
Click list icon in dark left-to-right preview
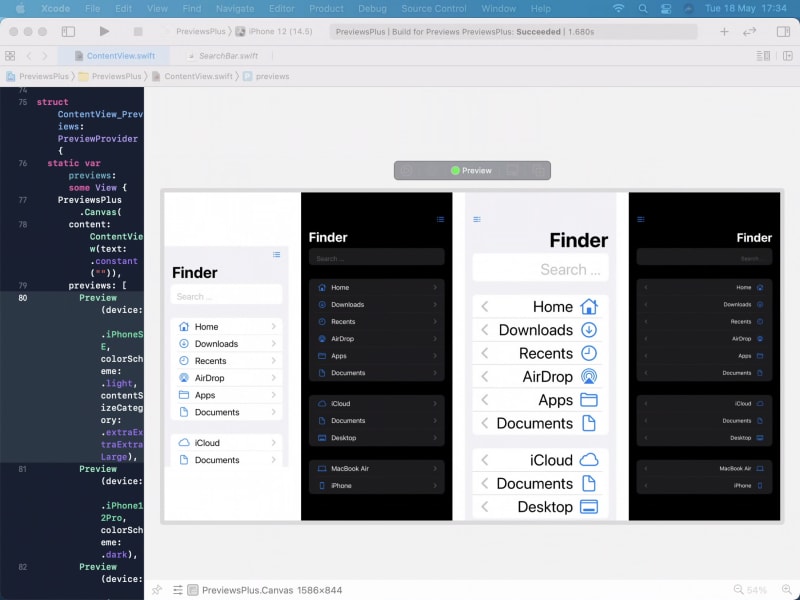tap(440, 219)
